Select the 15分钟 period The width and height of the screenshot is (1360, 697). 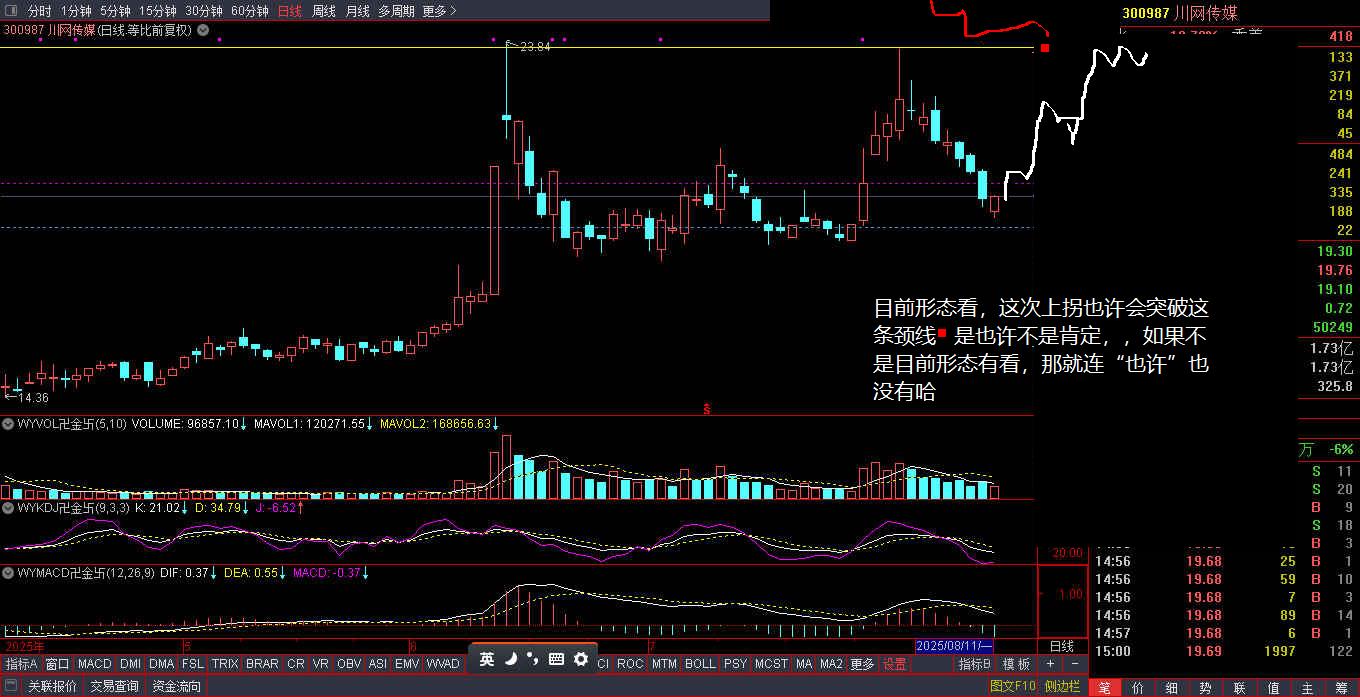[158, 11]
